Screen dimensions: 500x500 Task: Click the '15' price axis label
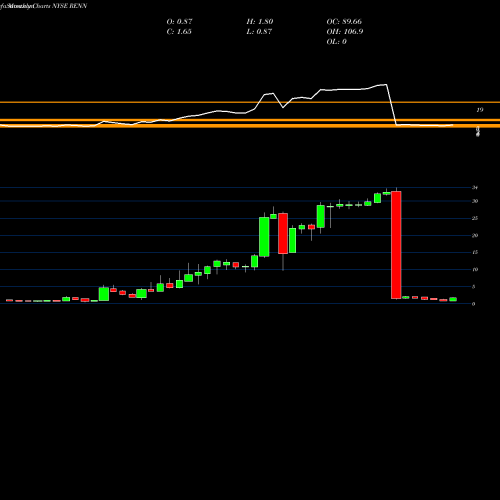click(x=475, y=252)
